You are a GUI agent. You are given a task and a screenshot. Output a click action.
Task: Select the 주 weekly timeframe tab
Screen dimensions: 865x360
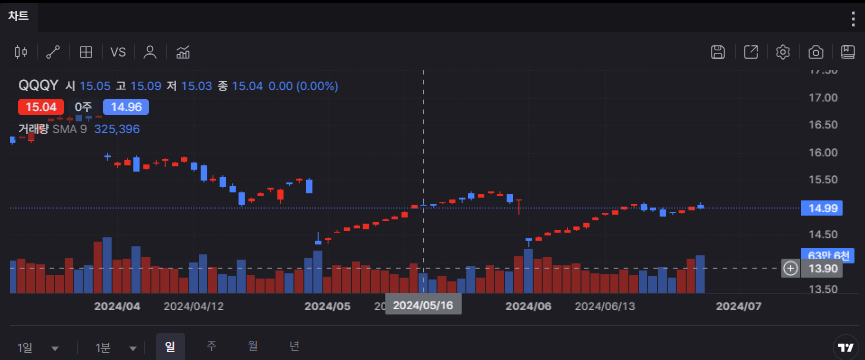click(x=211, y=346)
